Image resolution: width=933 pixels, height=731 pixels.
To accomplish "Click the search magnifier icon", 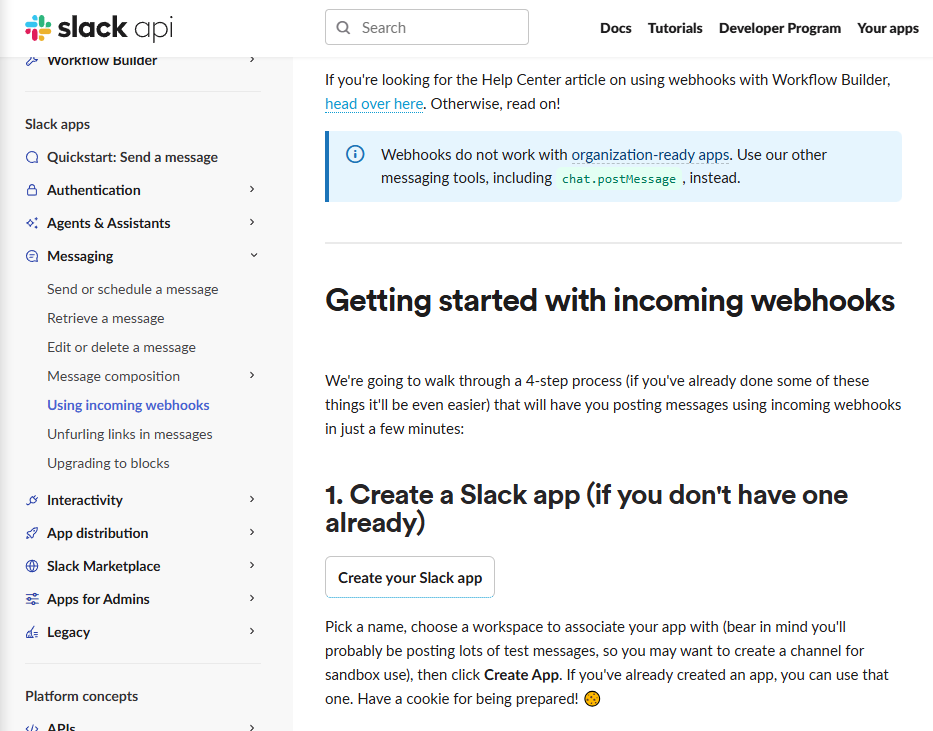I will (x=343, y=27).
